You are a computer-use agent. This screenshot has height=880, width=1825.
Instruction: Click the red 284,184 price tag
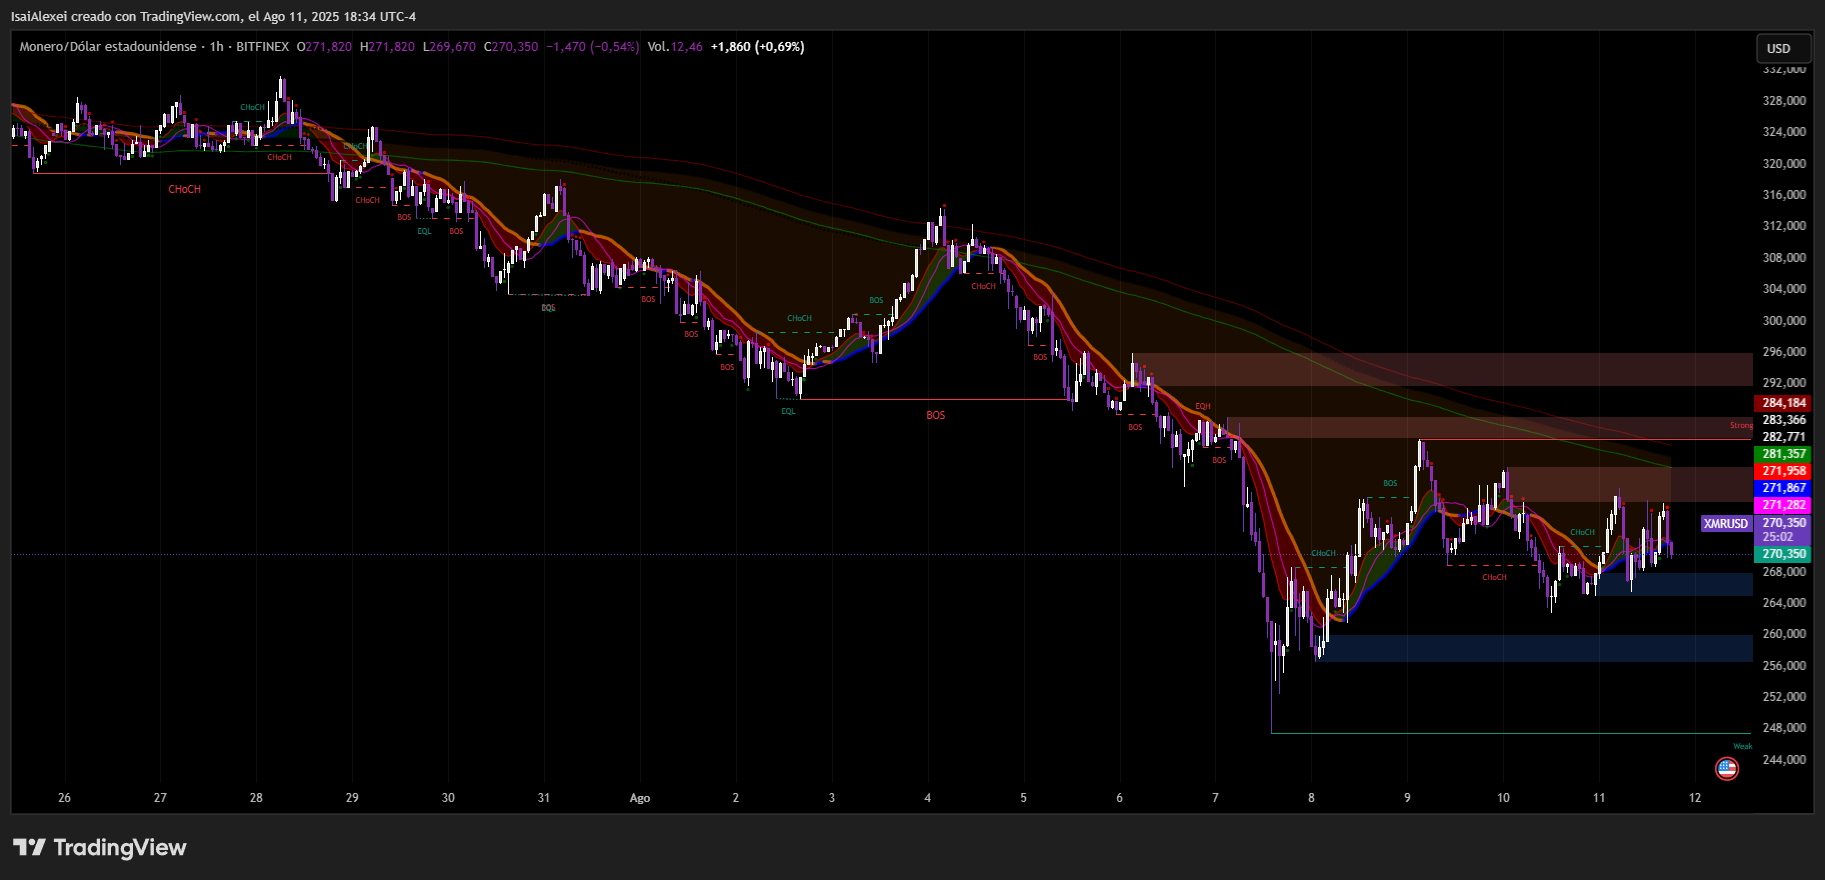coord(1783,403)
